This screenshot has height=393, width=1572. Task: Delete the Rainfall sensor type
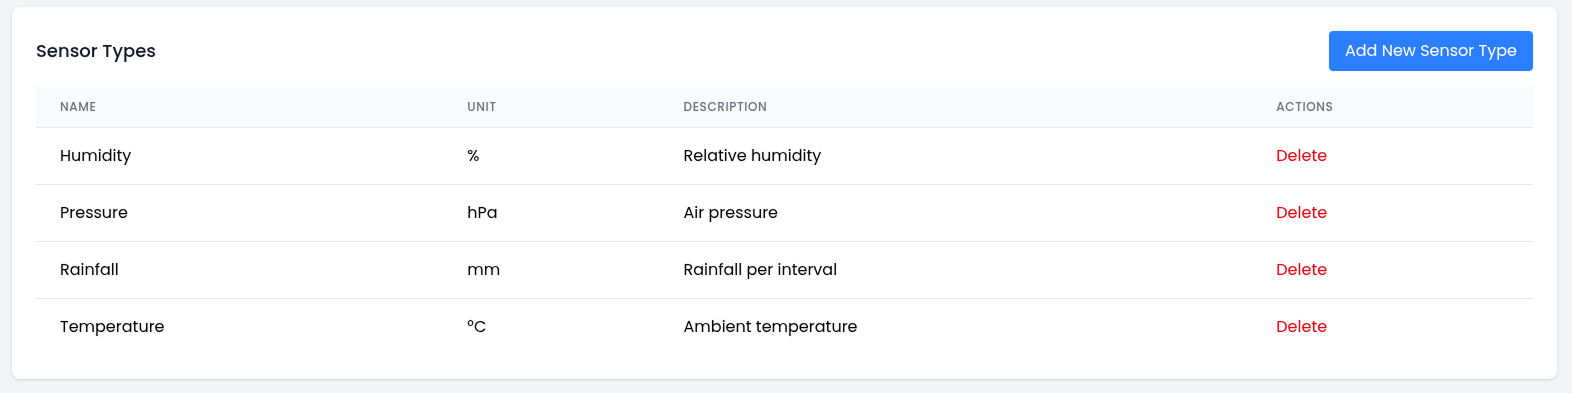click(1301, 270)
